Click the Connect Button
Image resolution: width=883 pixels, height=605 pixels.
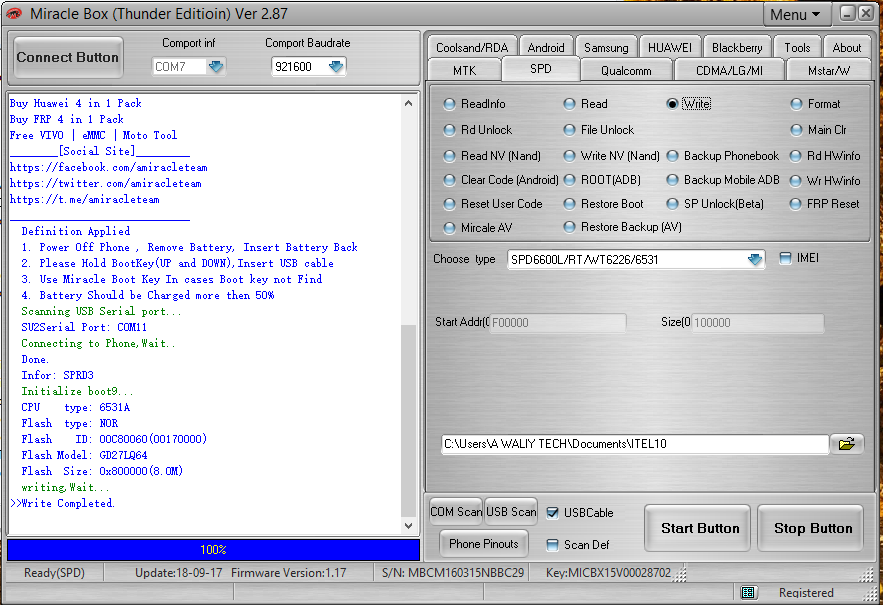[x=68, y=57]
